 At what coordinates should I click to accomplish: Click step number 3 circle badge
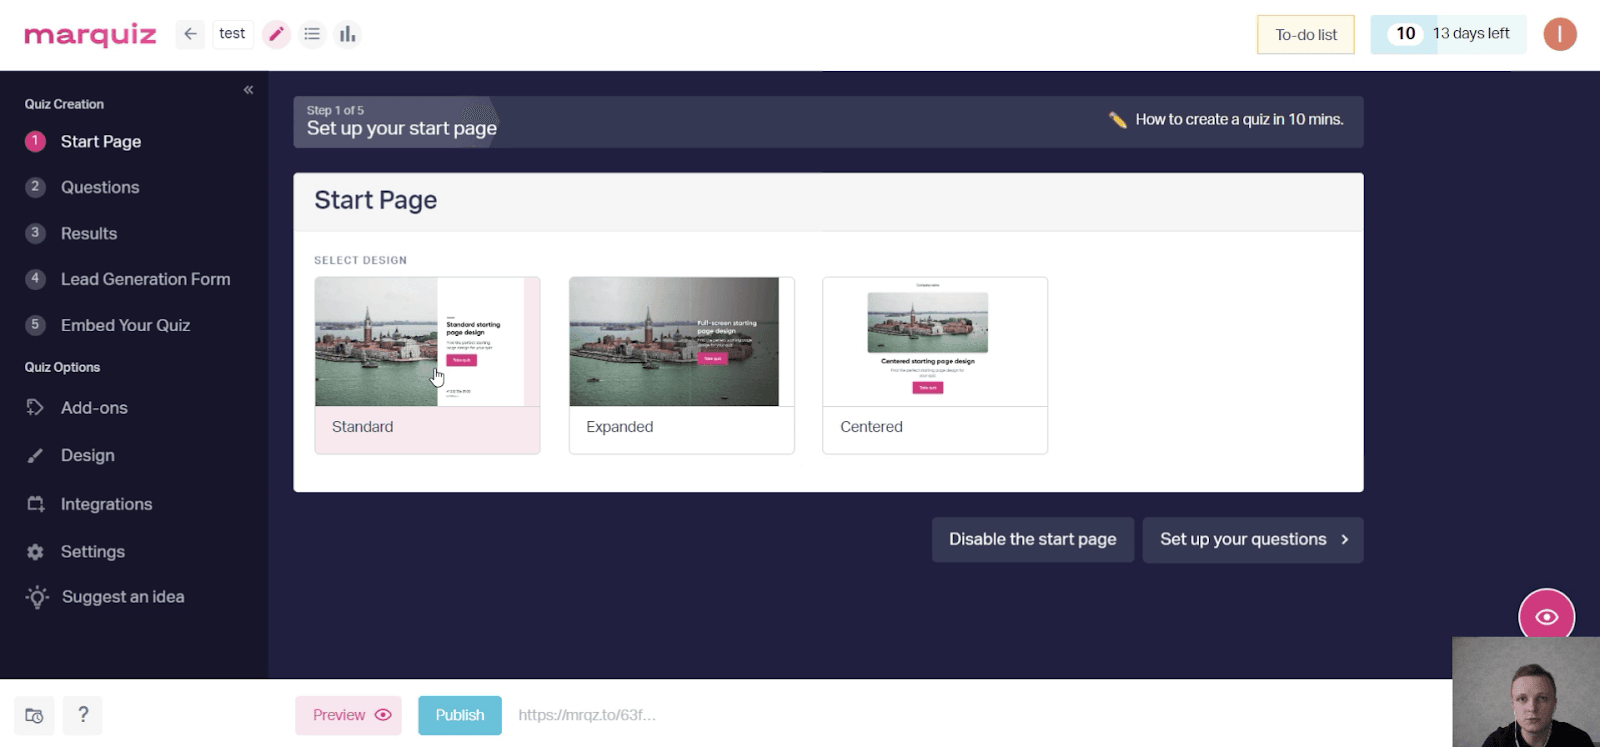click(x=35, y=233)
